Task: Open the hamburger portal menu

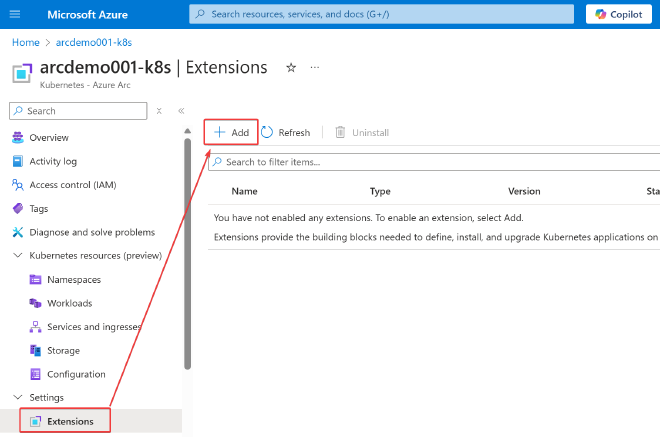Action: click(15, 14)
